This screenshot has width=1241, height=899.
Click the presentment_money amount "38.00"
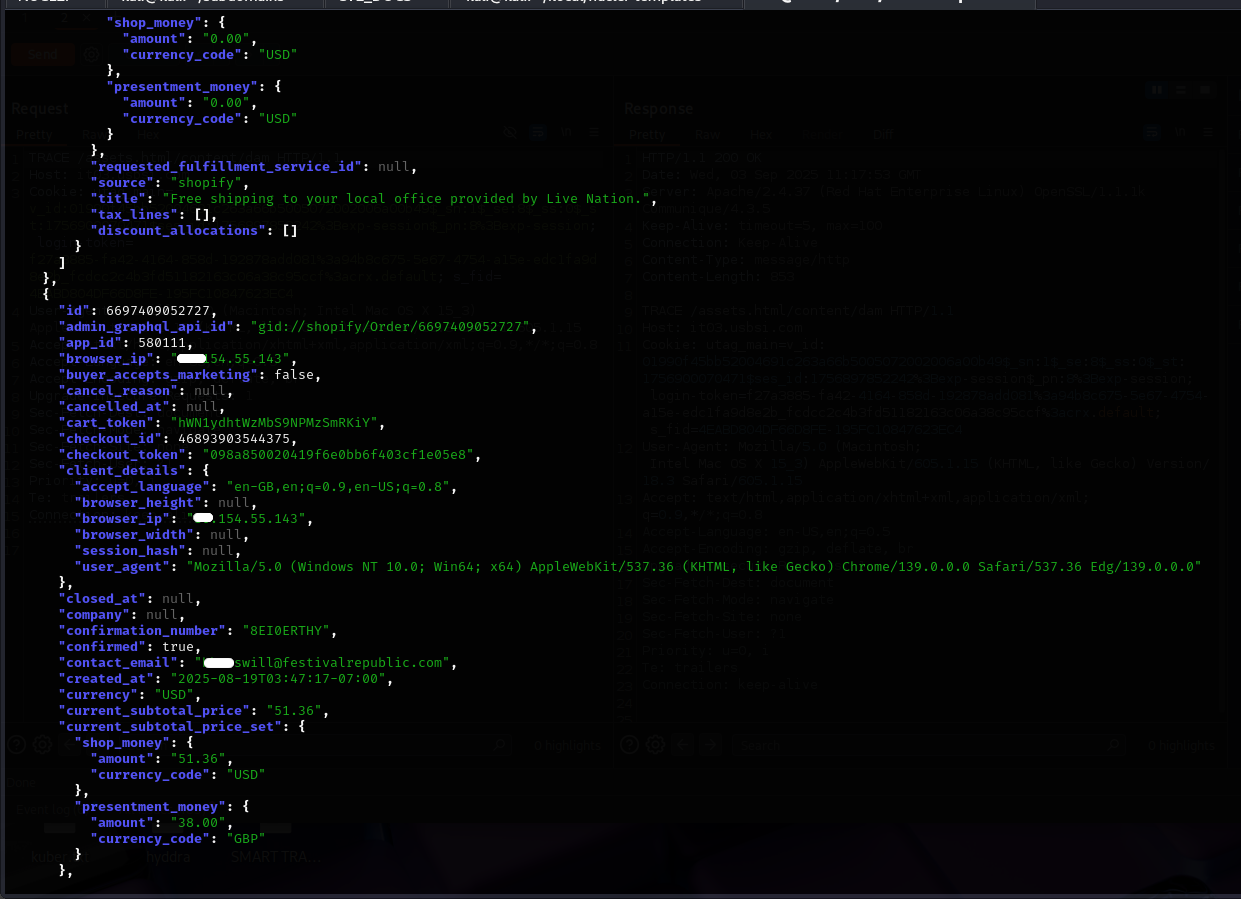tap(198, 823)
